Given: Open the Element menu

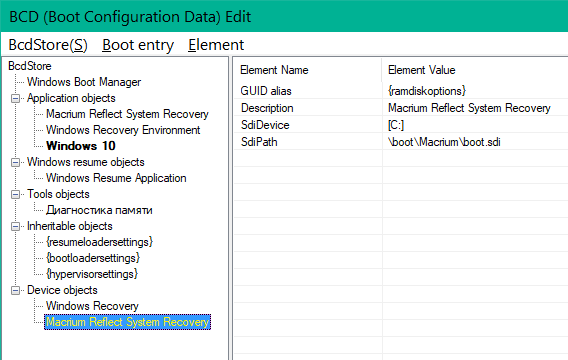Looking at the screenshot, I should pyautogui.click(x=216, y=45).
